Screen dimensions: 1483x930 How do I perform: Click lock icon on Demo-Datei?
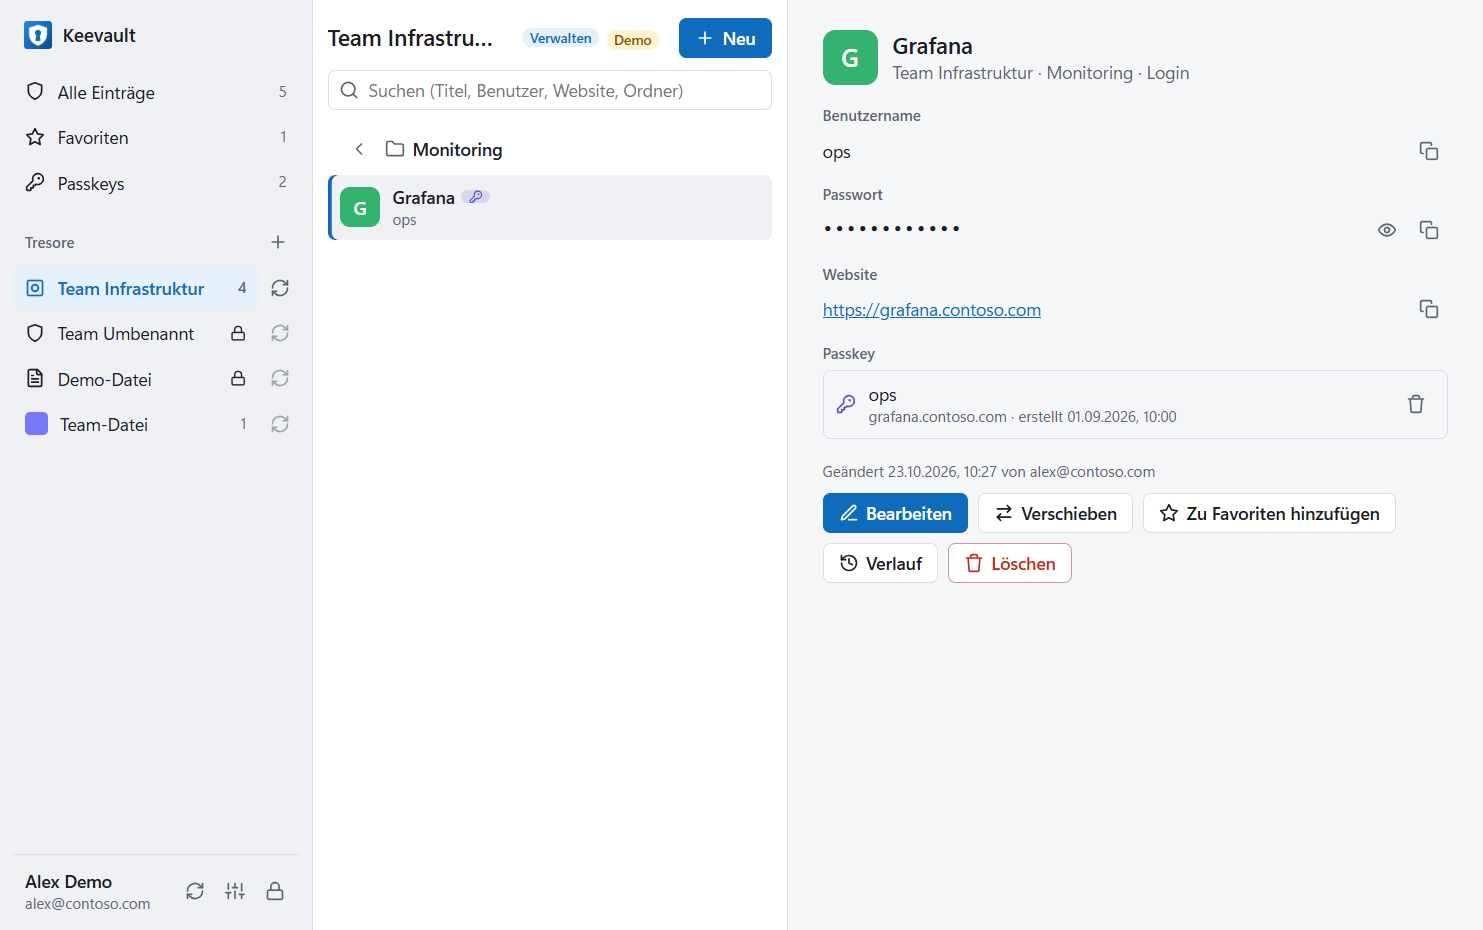click(238, 378)
